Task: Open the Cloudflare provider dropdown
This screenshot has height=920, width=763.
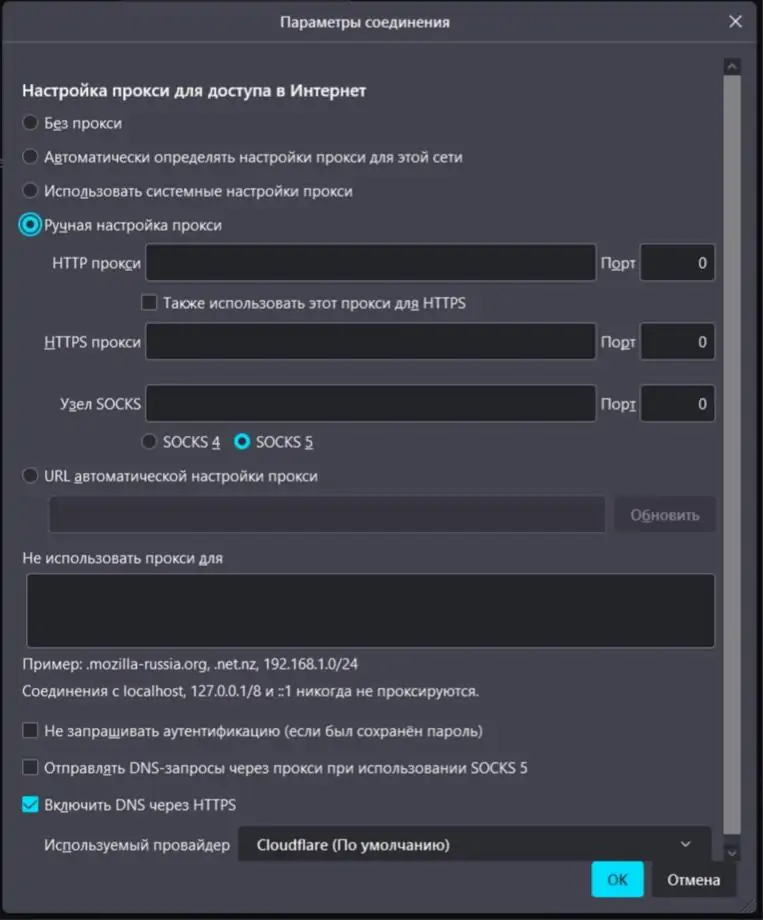Action: pos(474,844)
